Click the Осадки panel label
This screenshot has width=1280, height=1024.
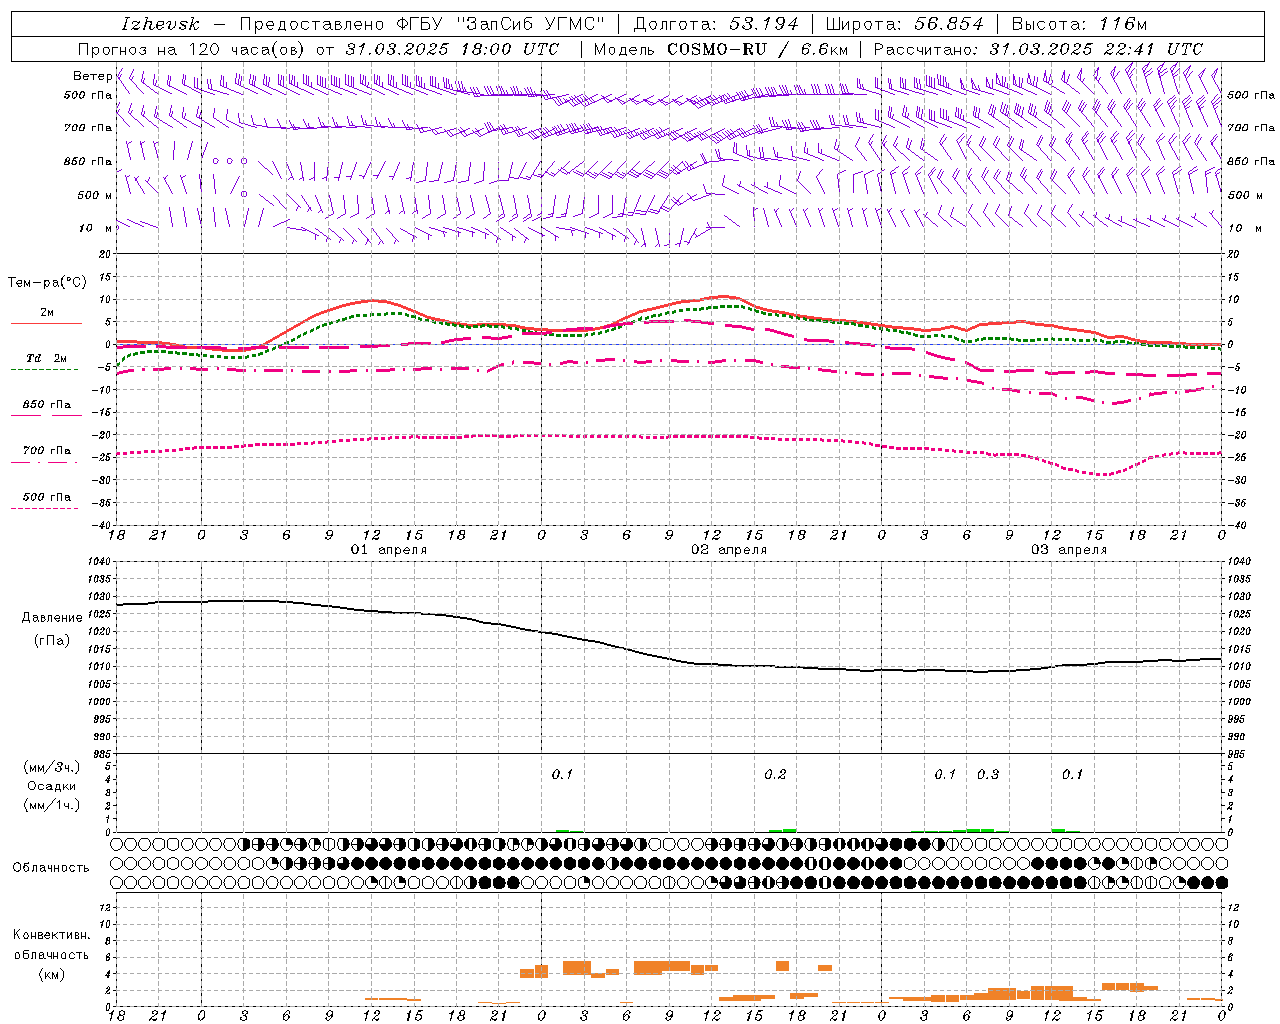pyautogui.click(x=52, y=786)
